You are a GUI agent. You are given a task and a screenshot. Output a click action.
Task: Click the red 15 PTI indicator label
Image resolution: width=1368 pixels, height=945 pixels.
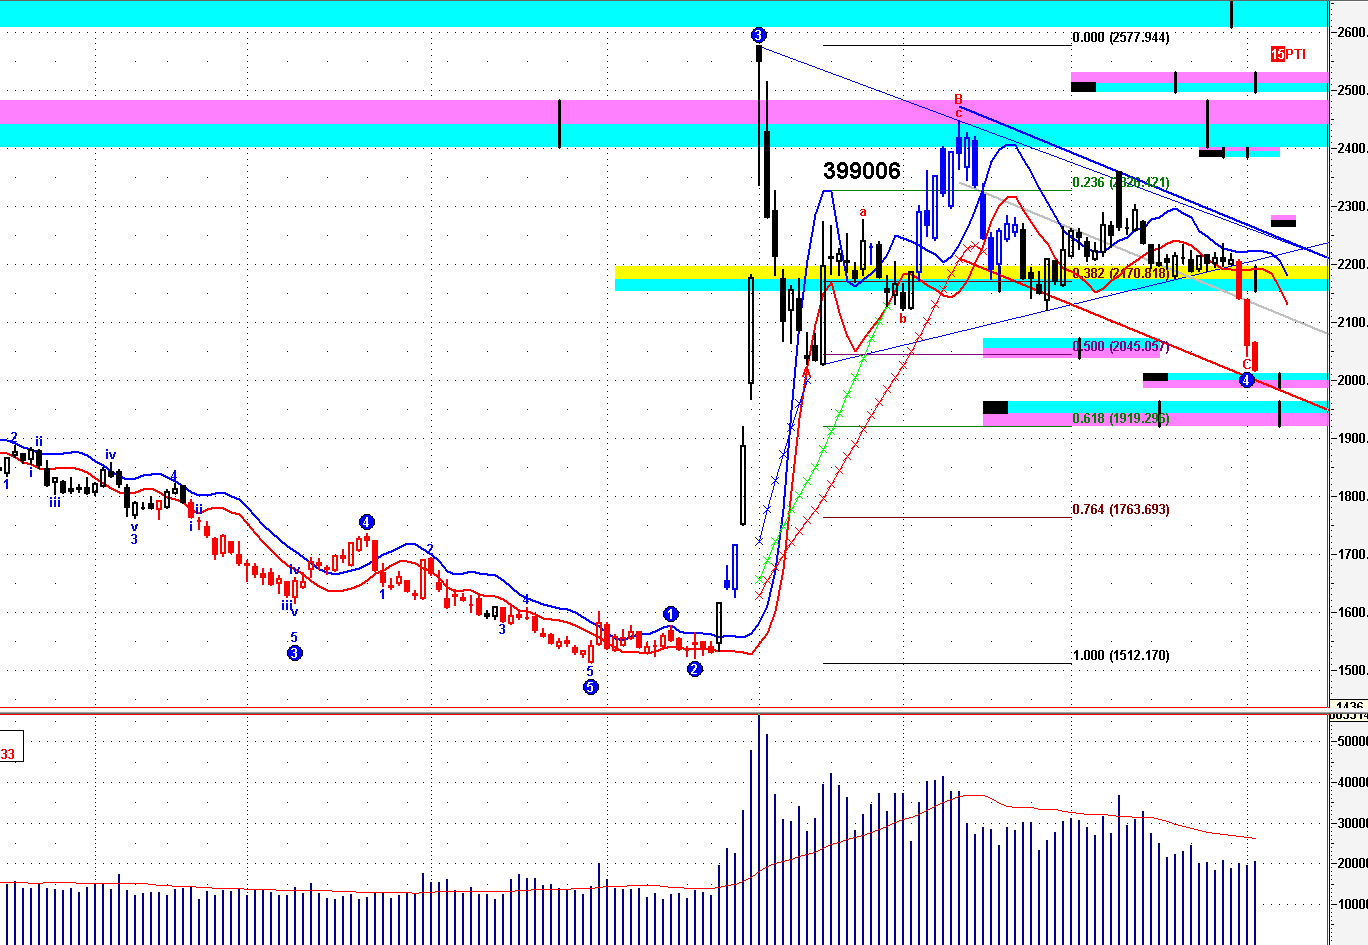point(1288,54)
